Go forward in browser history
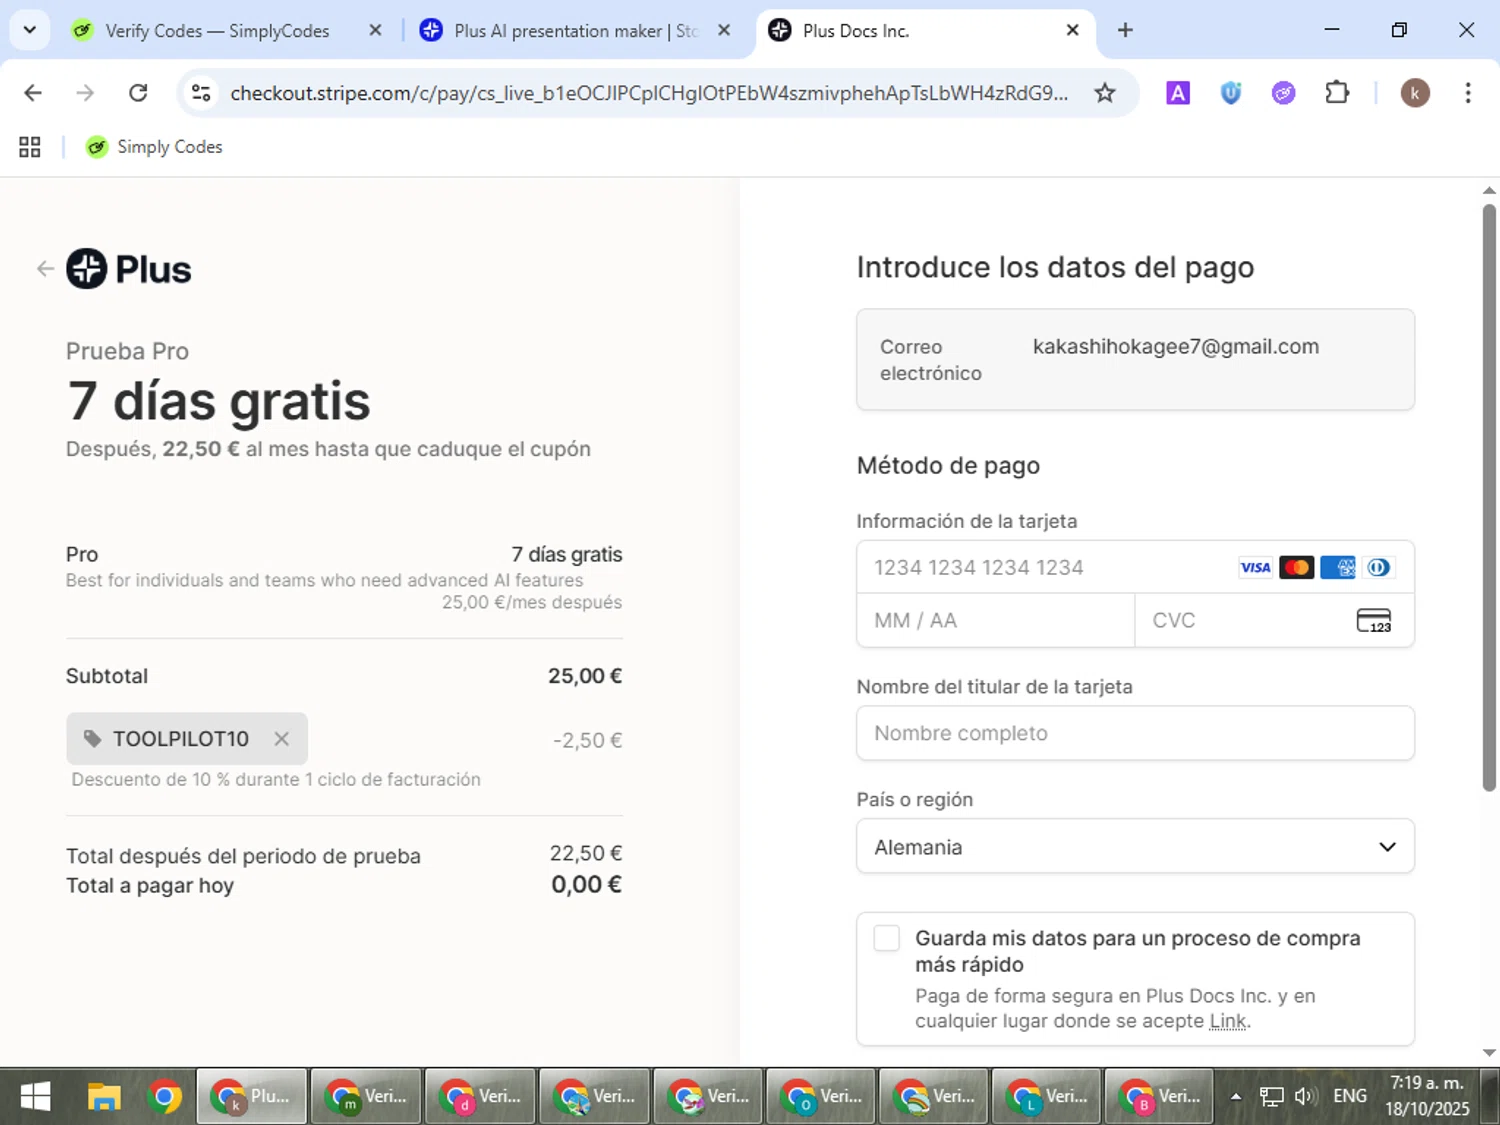Image resolution: width=1500 pixels, height=1125 pixels. click(x=85, y=93)
